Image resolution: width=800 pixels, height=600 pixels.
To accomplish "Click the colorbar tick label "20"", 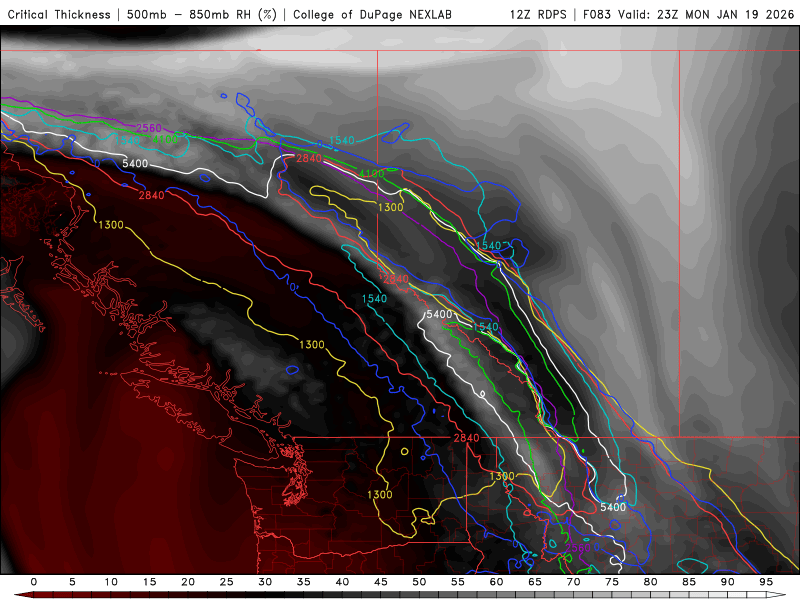I will pyautogui.click(x=188, y=582).
